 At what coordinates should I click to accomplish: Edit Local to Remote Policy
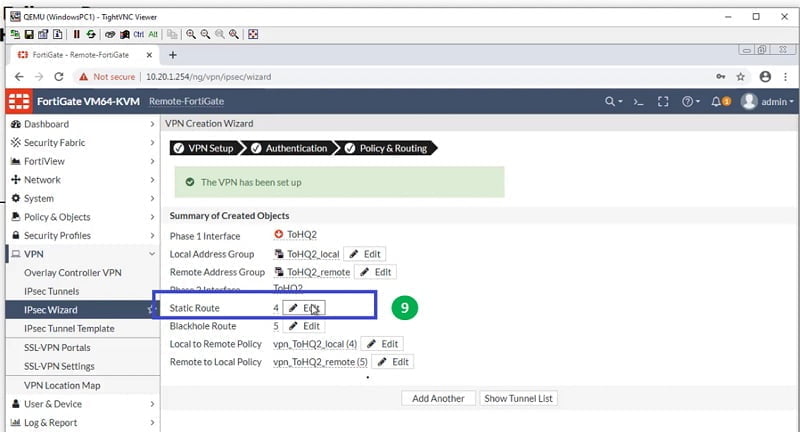pos(382,344)
